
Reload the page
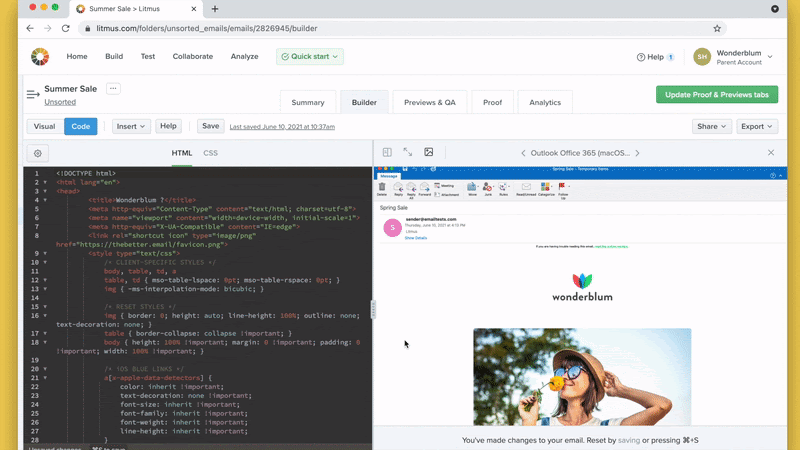tap(66, 29)
